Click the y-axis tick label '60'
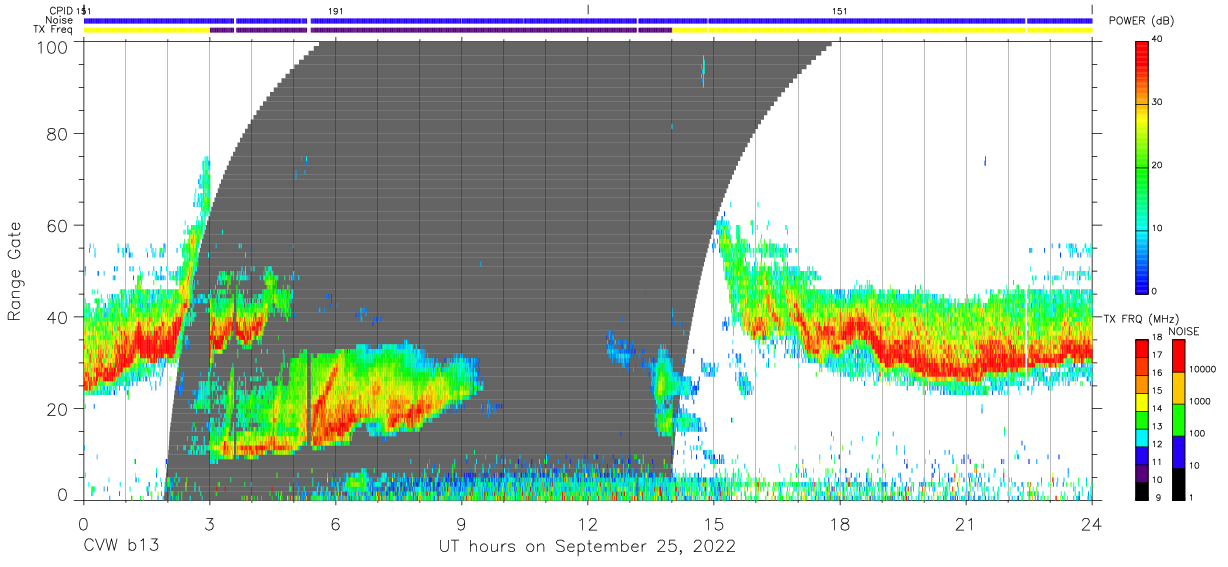 59,226
